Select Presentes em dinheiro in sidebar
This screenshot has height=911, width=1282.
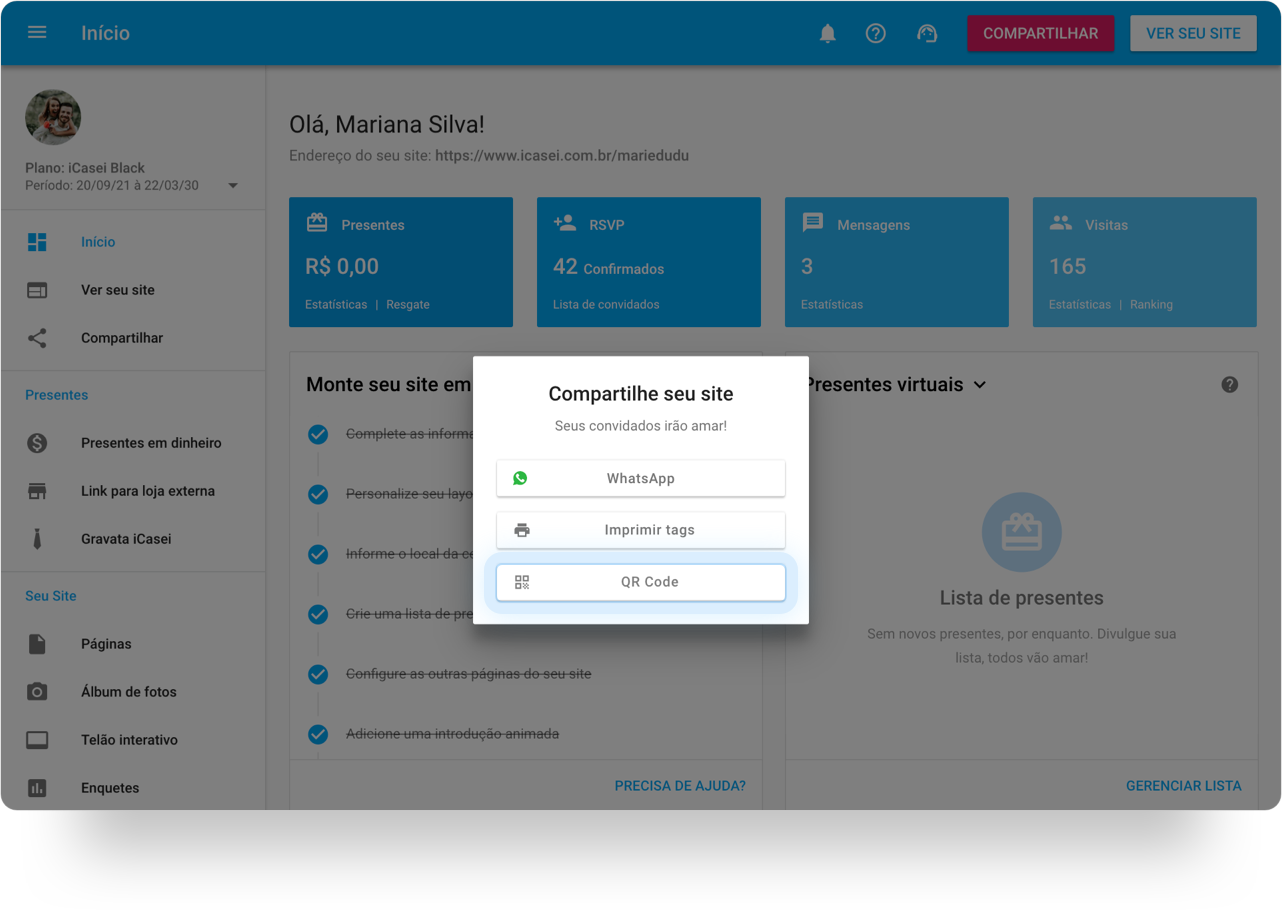(x=150, y=443)
